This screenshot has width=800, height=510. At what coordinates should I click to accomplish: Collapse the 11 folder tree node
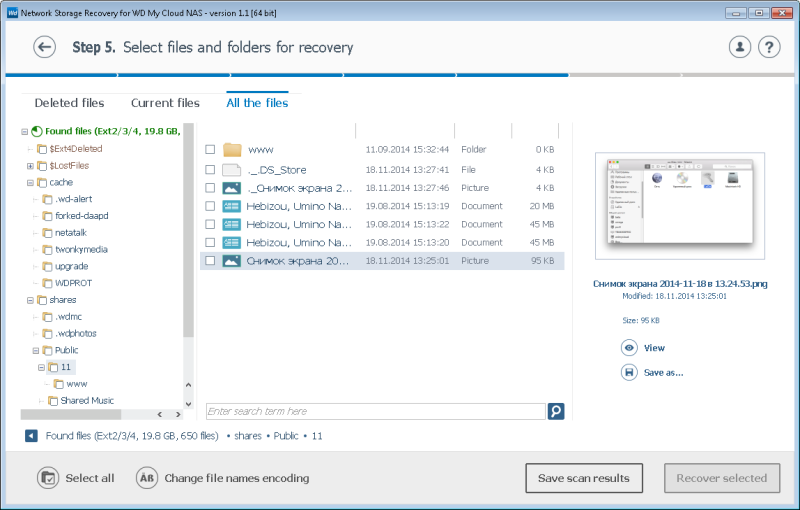41,367
